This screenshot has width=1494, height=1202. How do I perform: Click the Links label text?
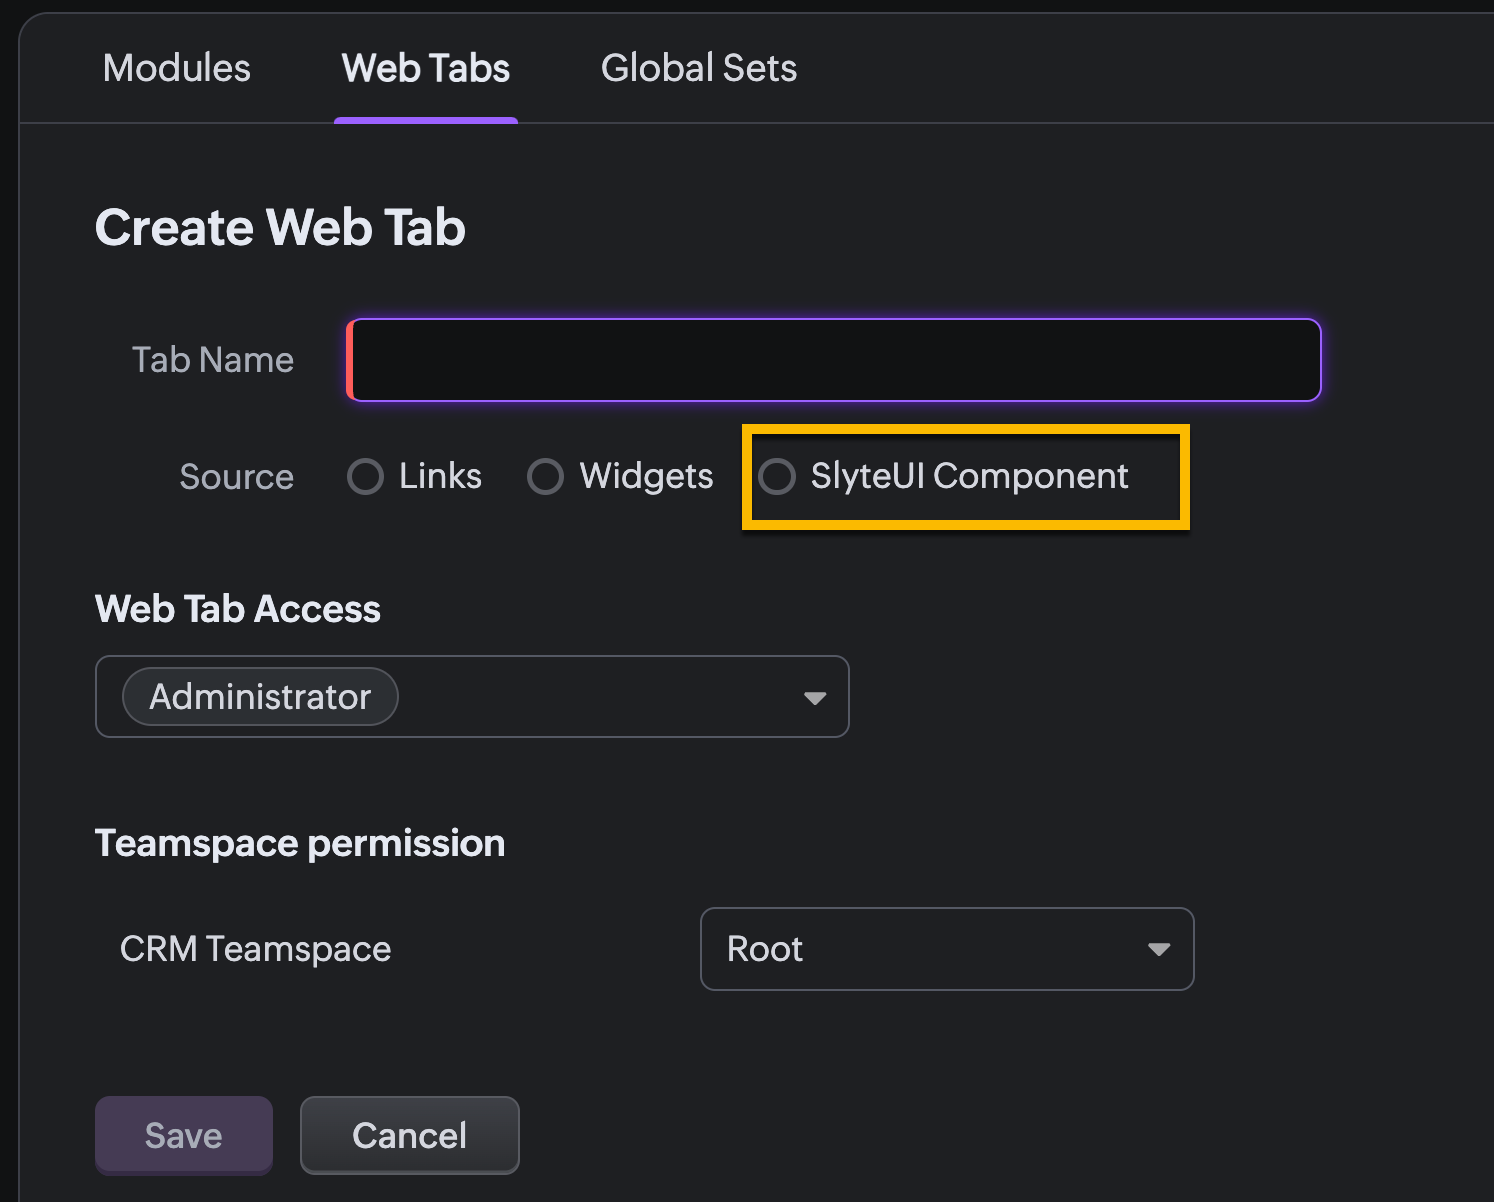(x=440, y=476)
